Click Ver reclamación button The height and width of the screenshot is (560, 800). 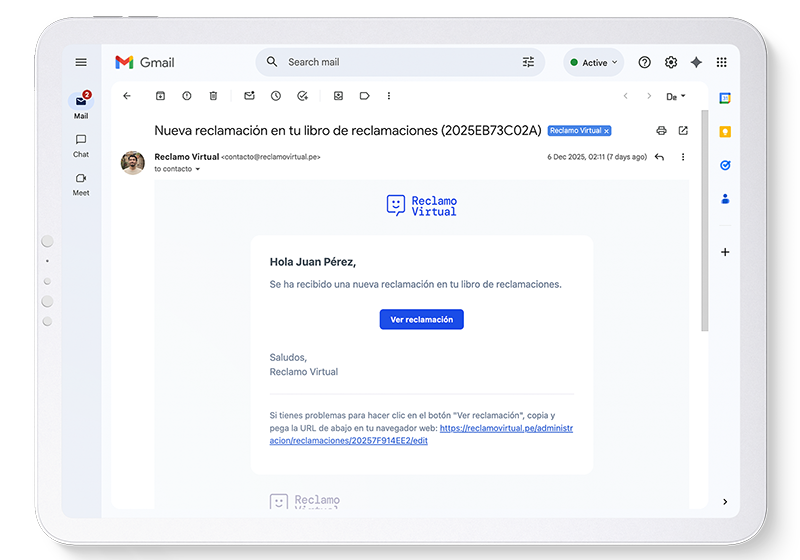421,319
